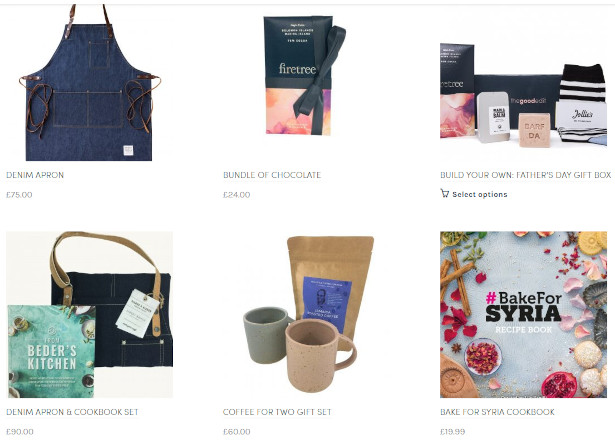Click the Bundle of Chocolate title link
Screen dimensions: 615x440
point(272,175)
